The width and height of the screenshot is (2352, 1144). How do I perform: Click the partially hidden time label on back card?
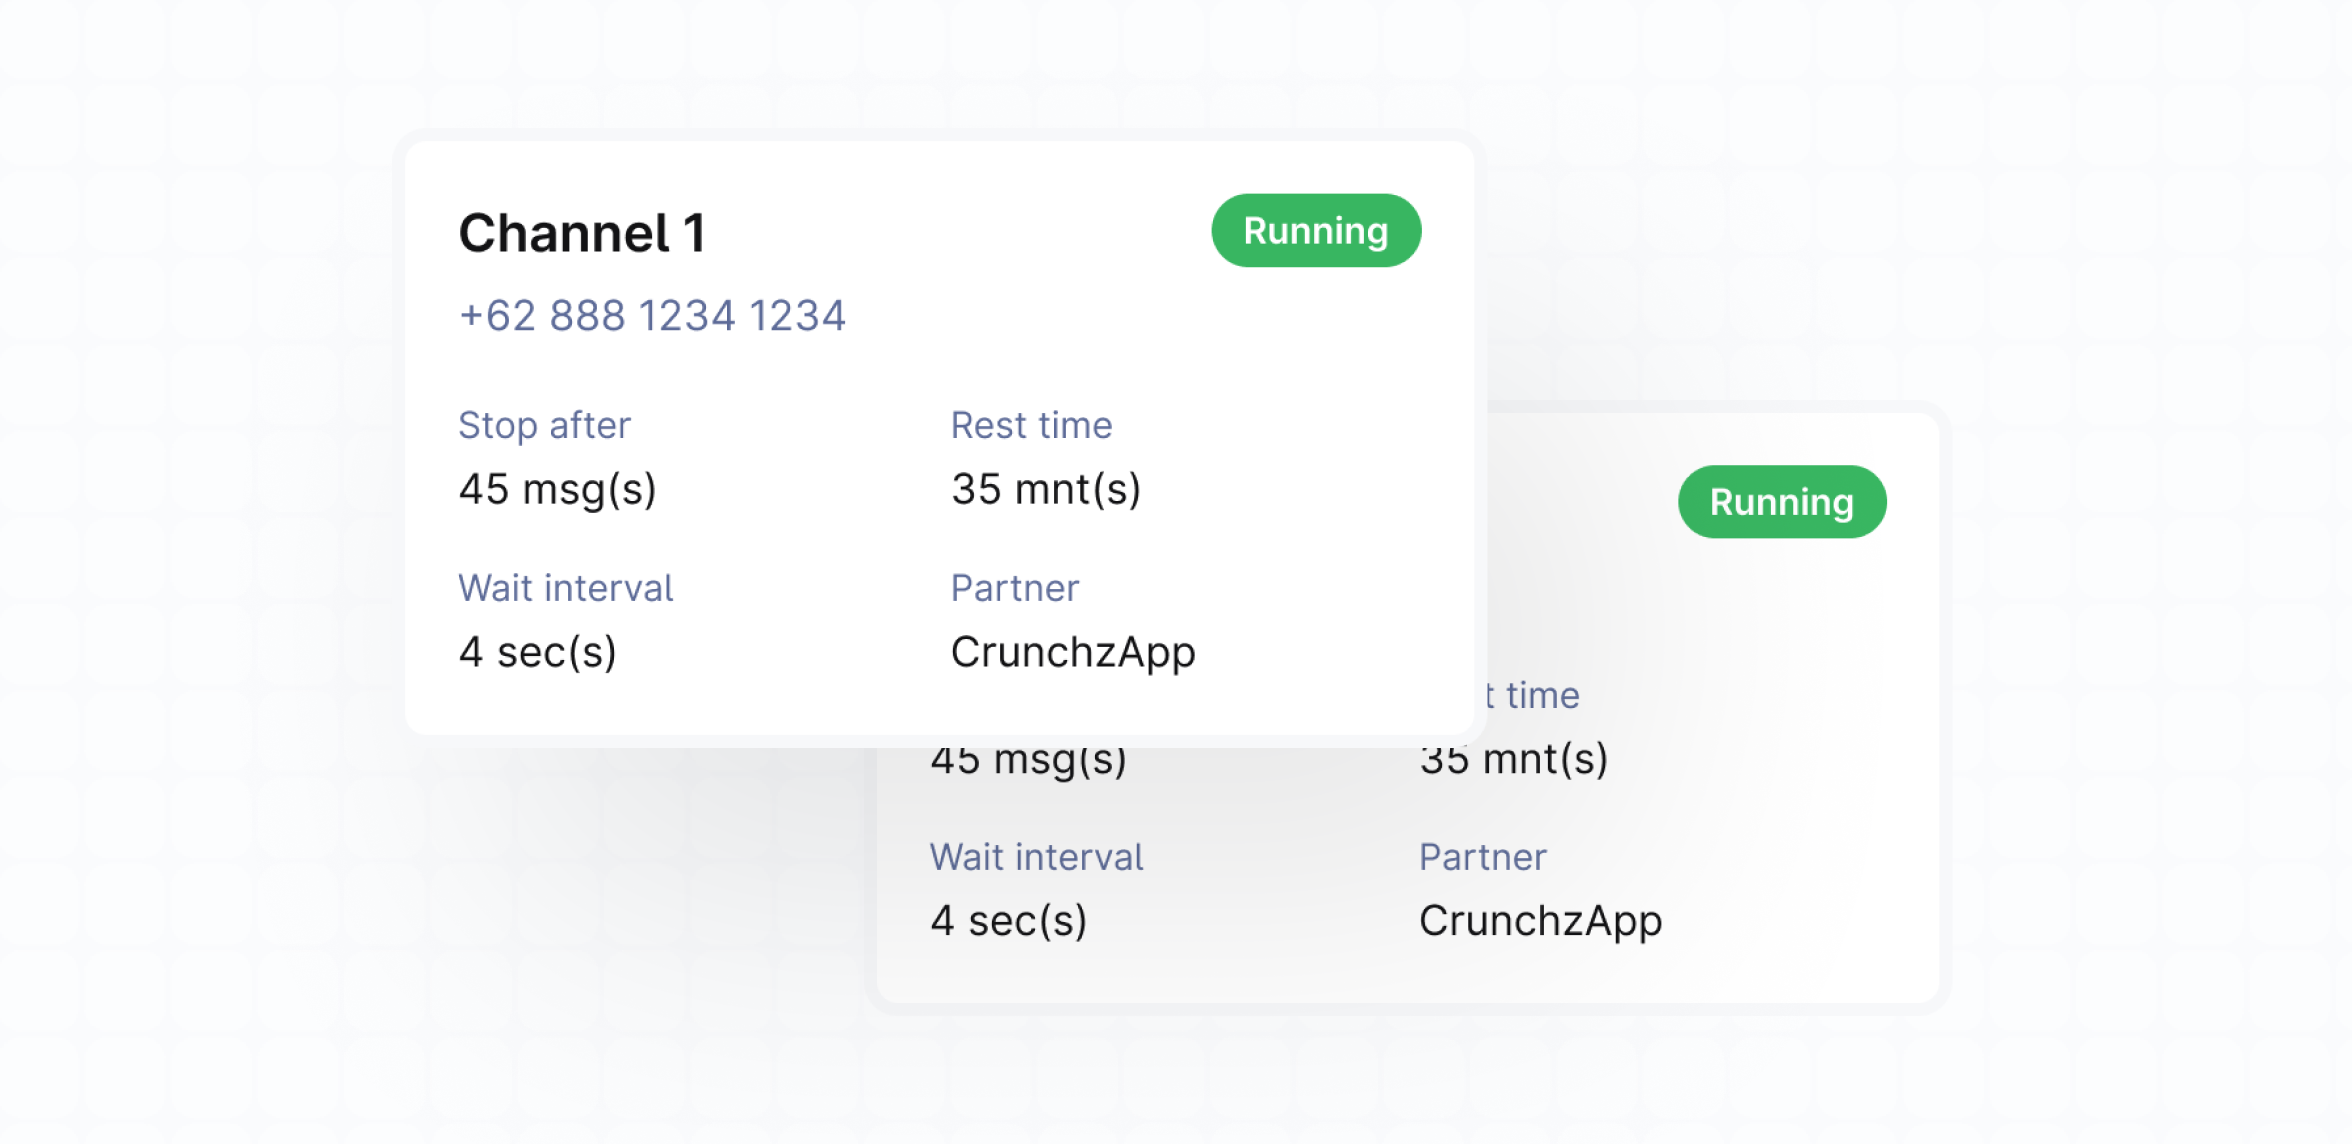coord(1533,696)
